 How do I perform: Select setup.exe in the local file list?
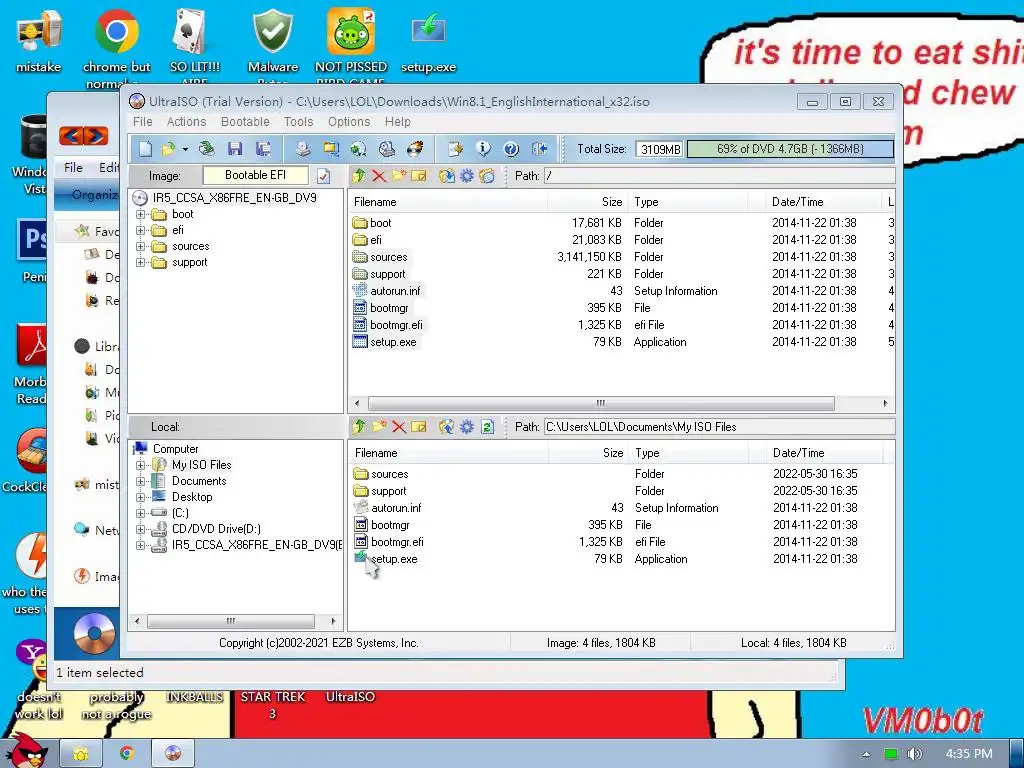coord(394,559)
